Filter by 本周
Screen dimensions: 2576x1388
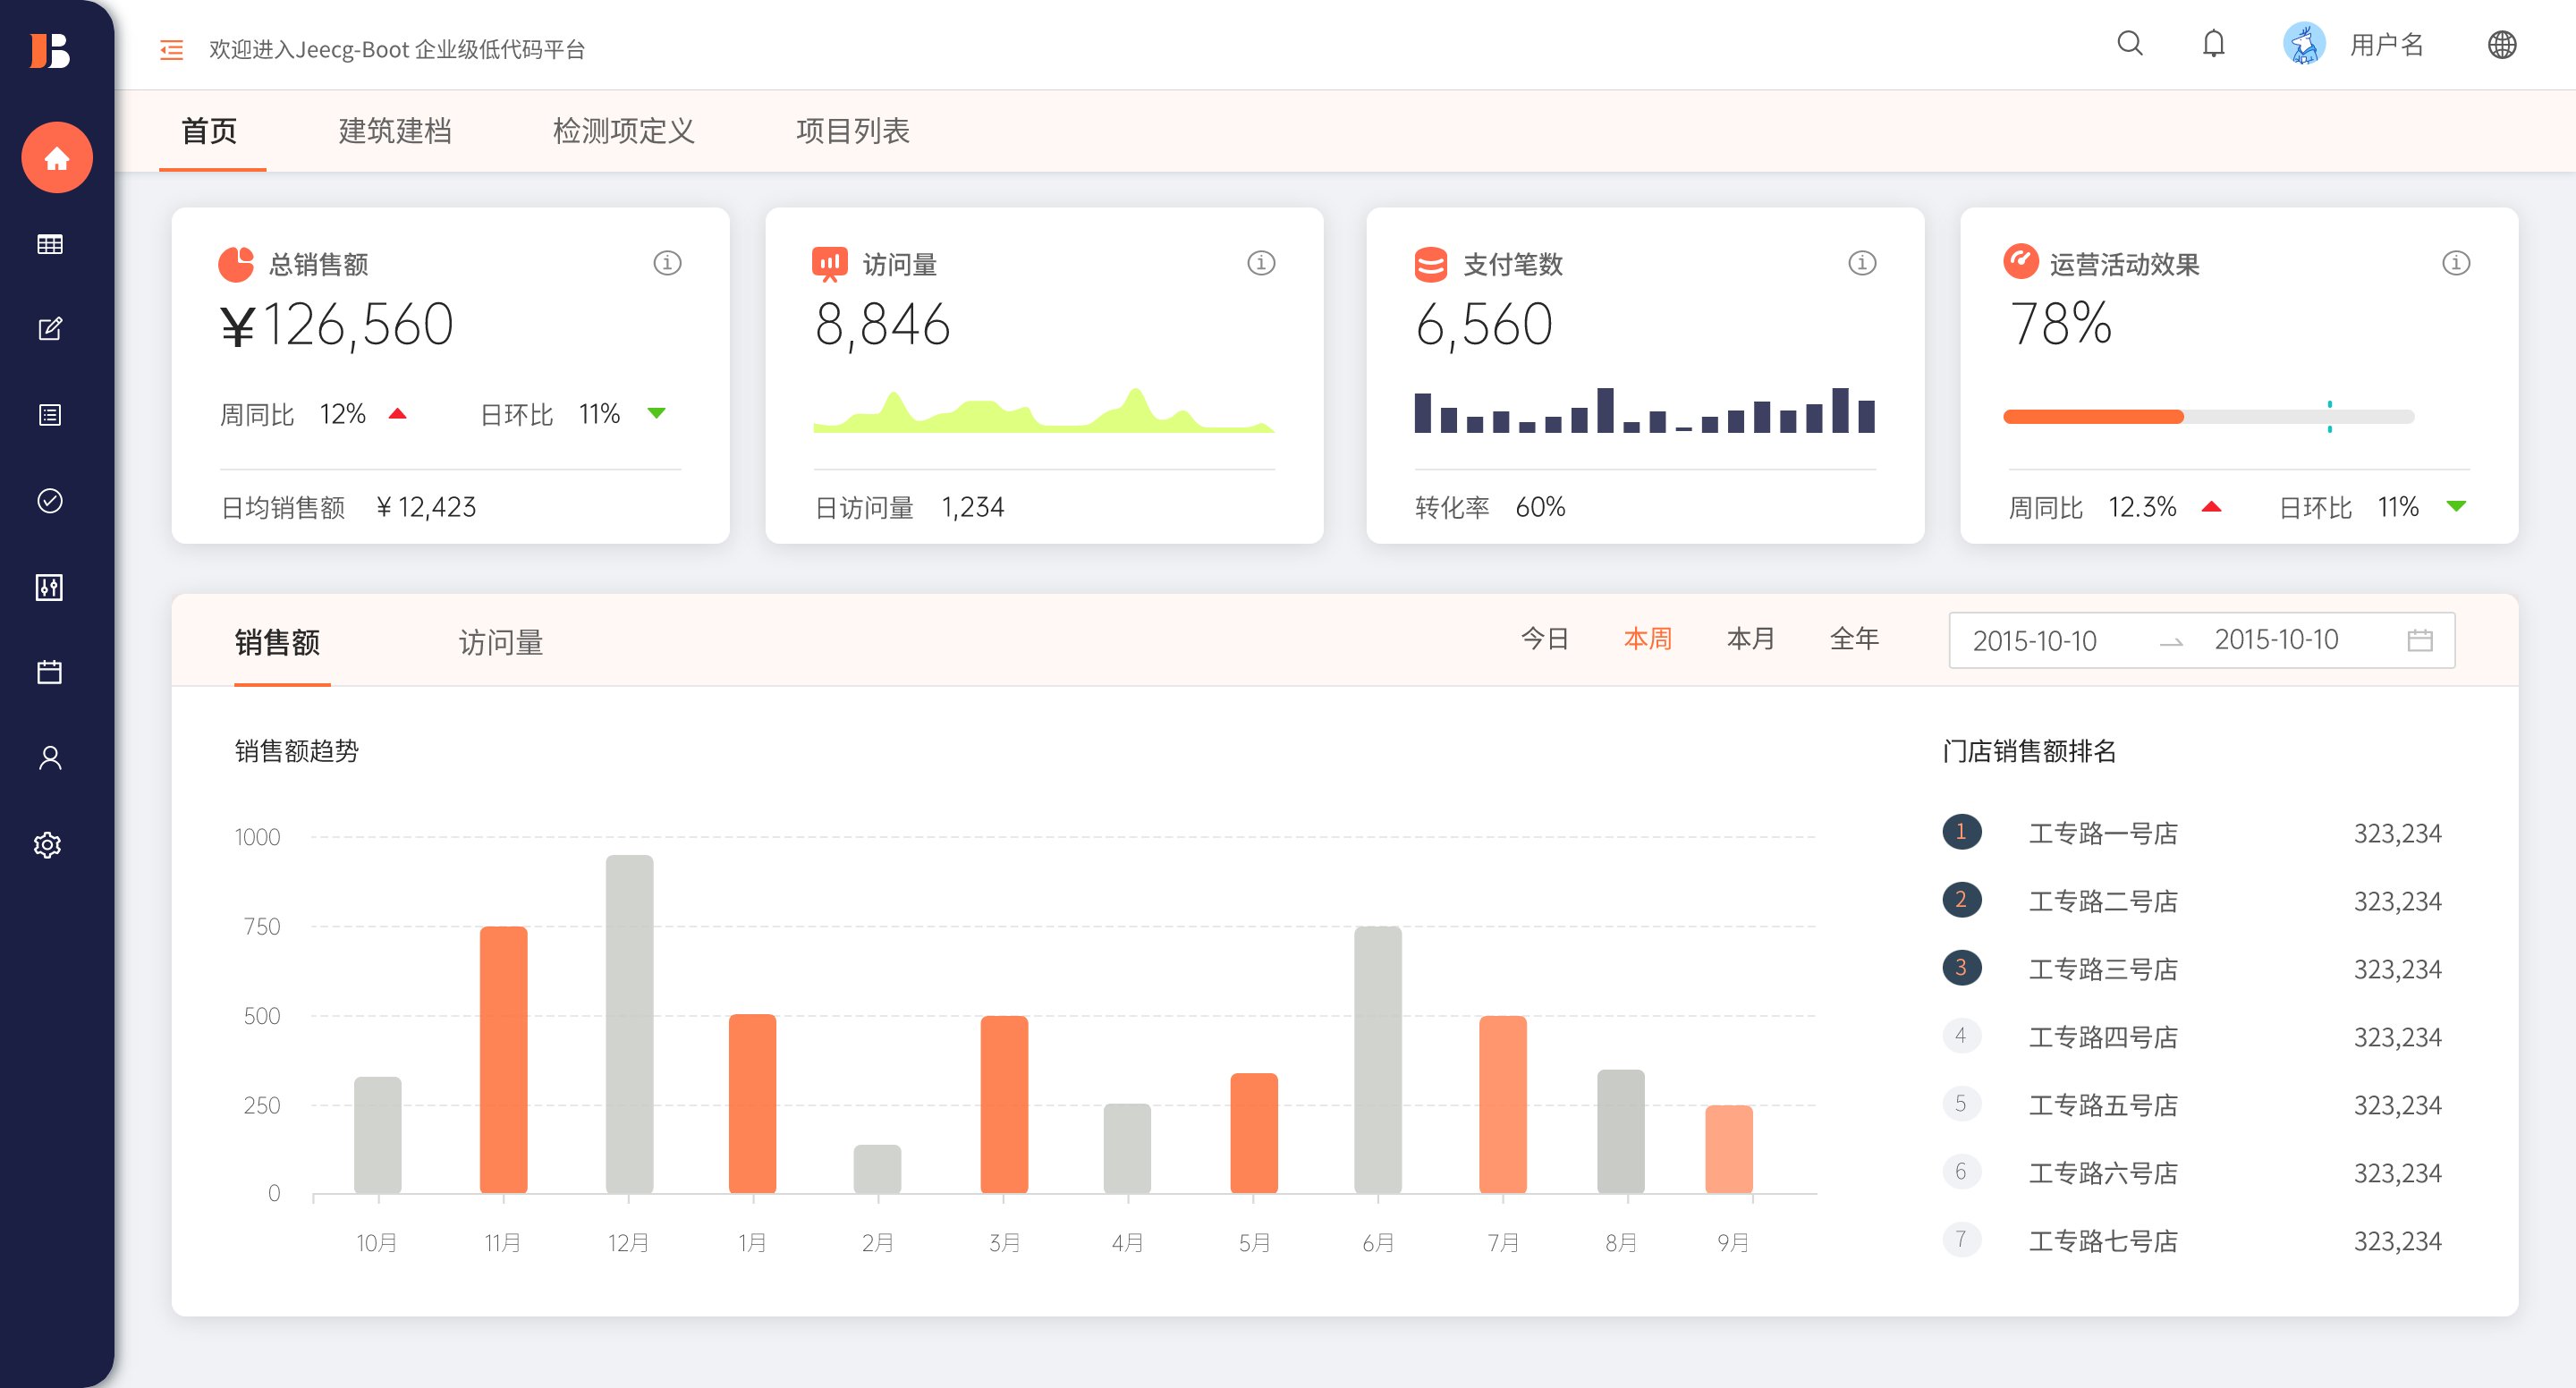(1648, 639)
